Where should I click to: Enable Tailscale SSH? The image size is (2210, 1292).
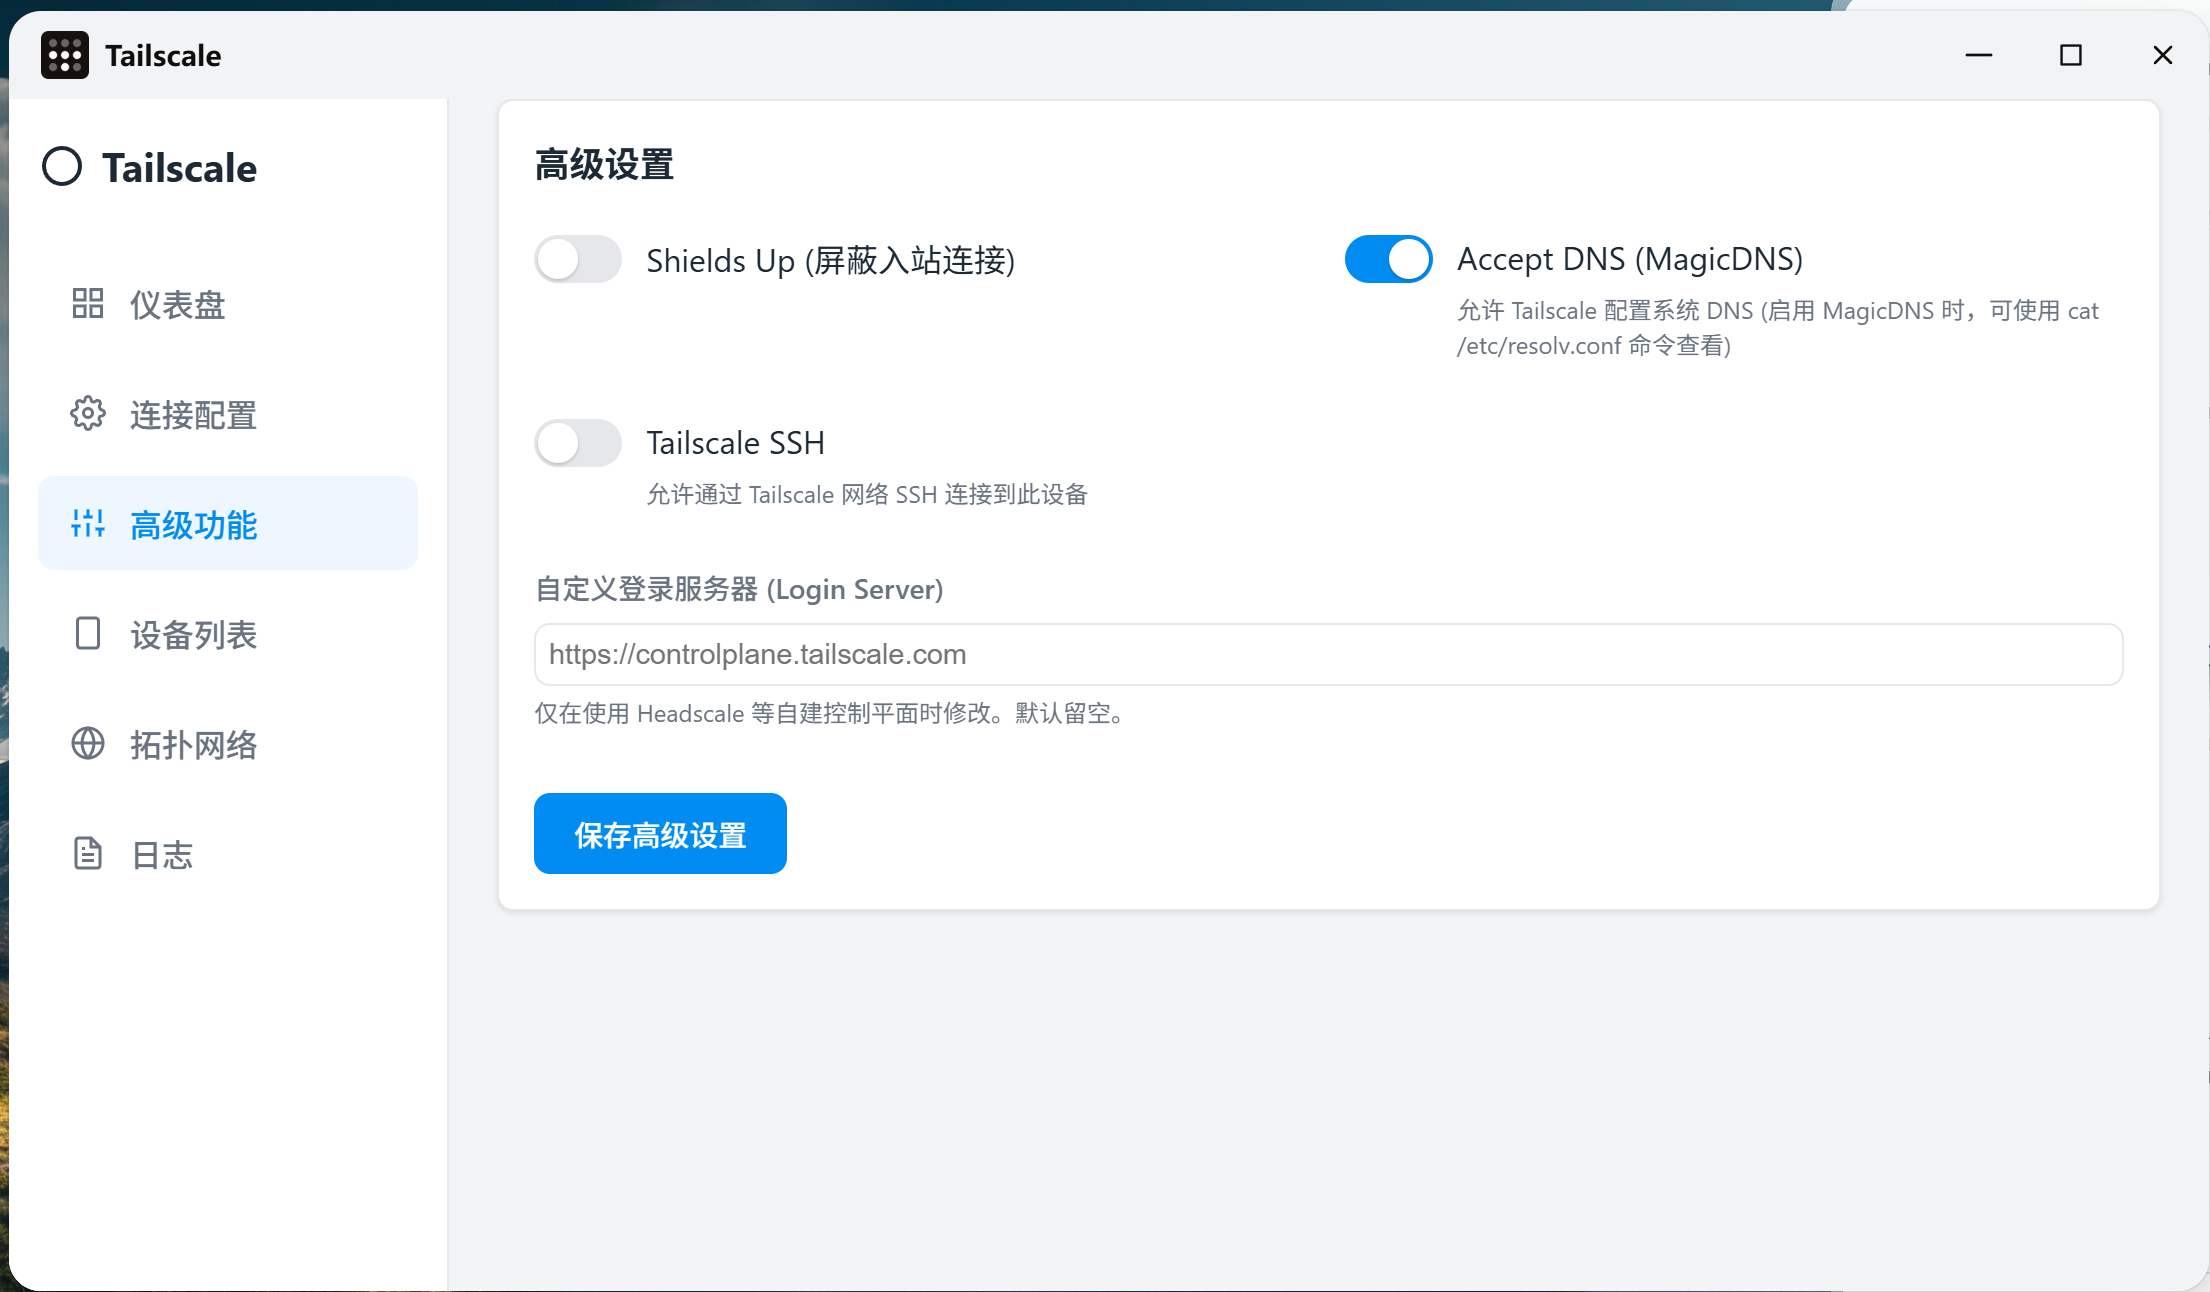tap(577, 443)
